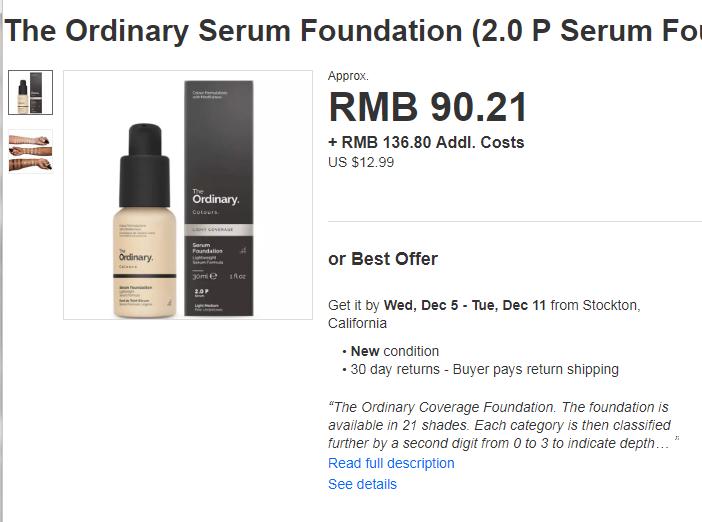The image size is (702, 522).
Task: Click the foundation bottle pump in image
Action: [x=144, y=165]
